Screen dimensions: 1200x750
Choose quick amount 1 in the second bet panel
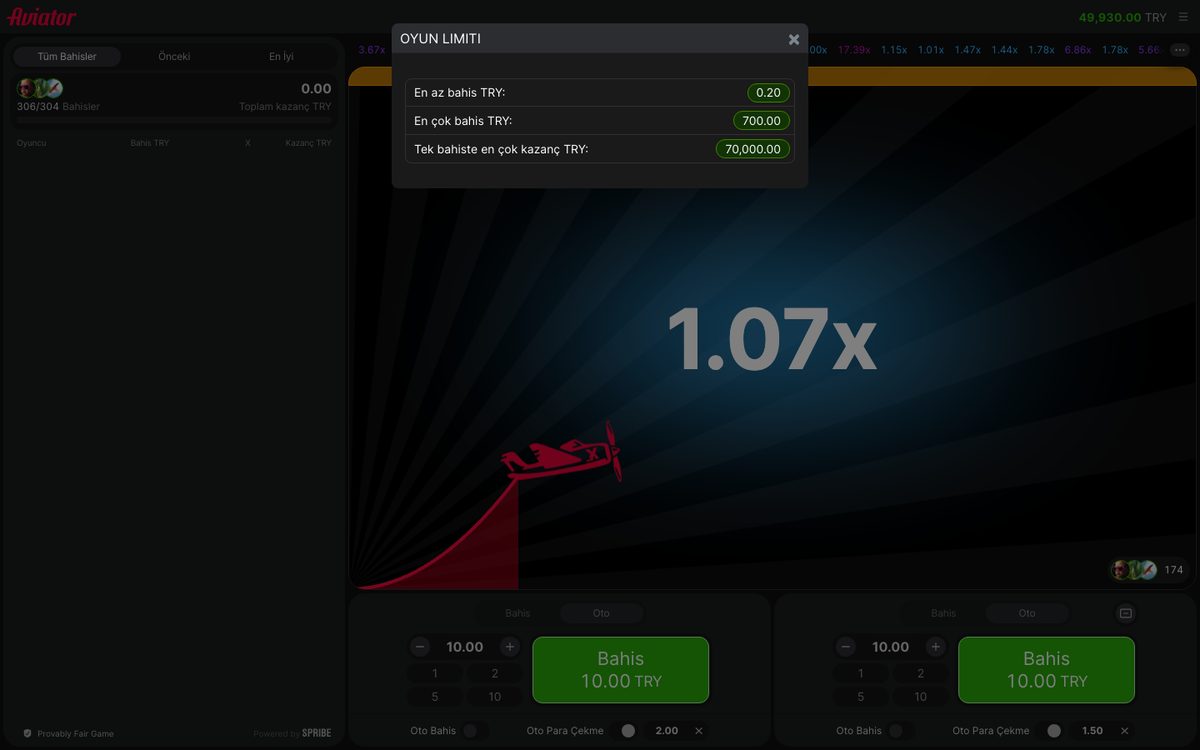pyautogui.click(x=861, y=674)
